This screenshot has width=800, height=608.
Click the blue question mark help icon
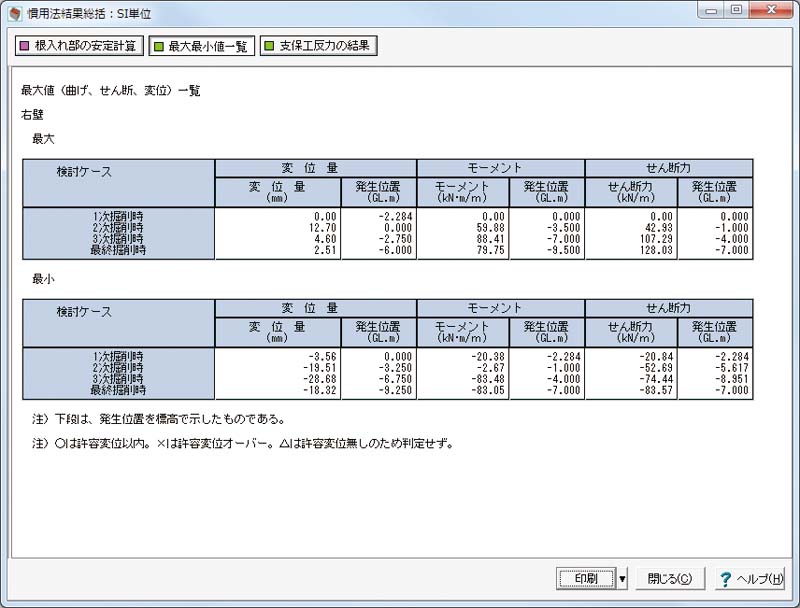click(x=725, y=579)
